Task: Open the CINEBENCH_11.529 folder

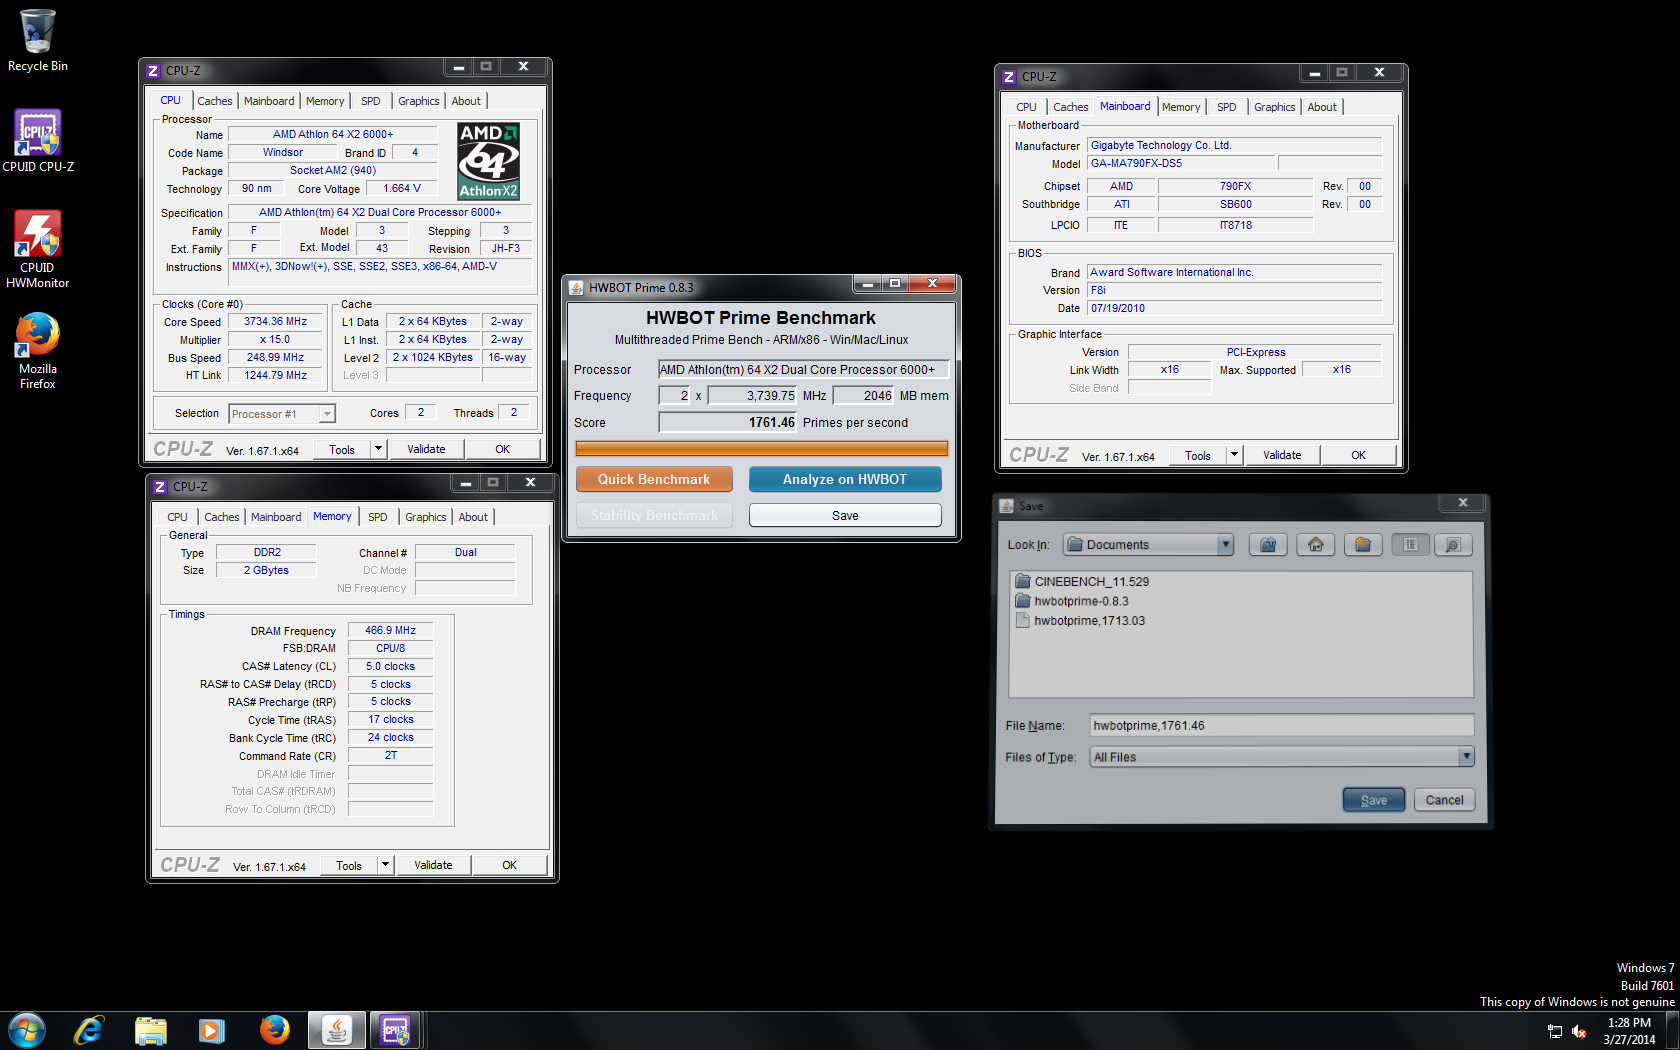Action: point(1082,581)
